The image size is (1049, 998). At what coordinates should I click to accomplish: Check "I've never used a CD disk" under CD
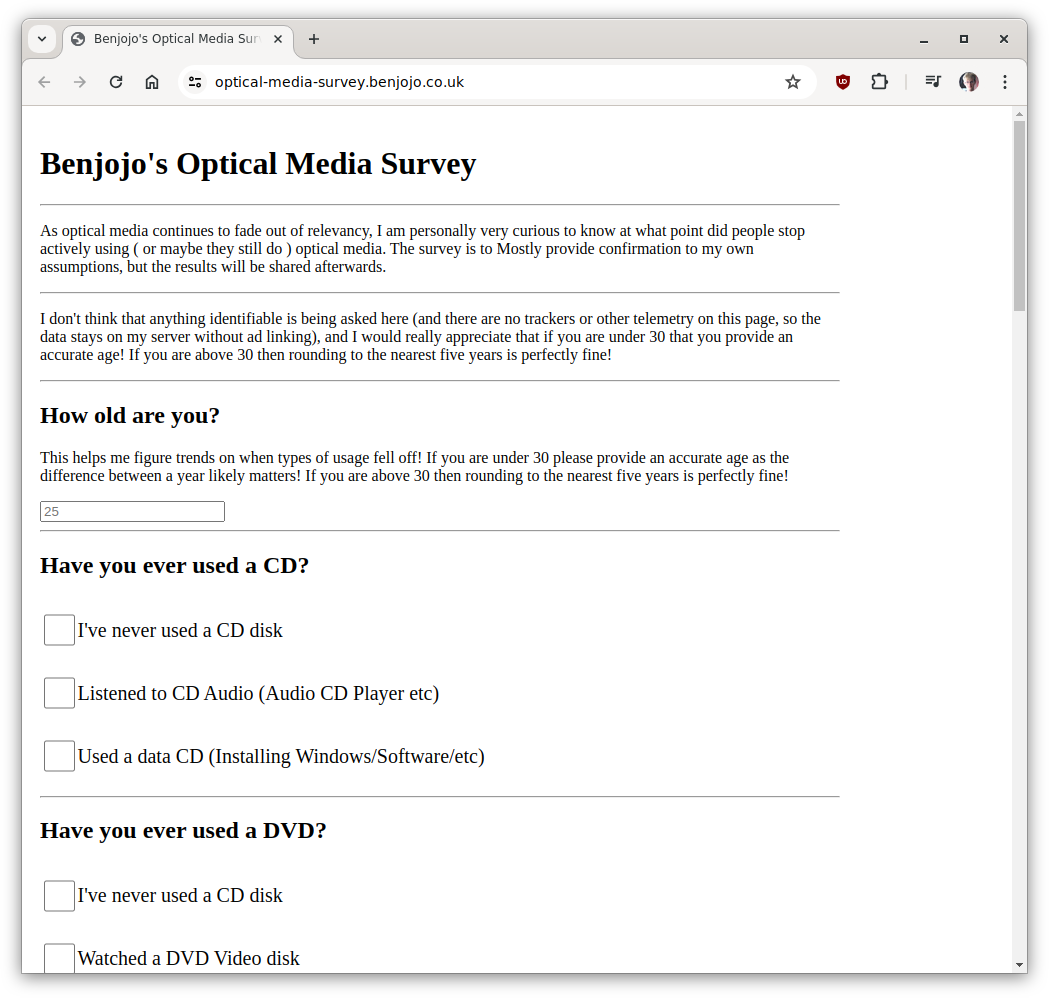click(59, 630)
